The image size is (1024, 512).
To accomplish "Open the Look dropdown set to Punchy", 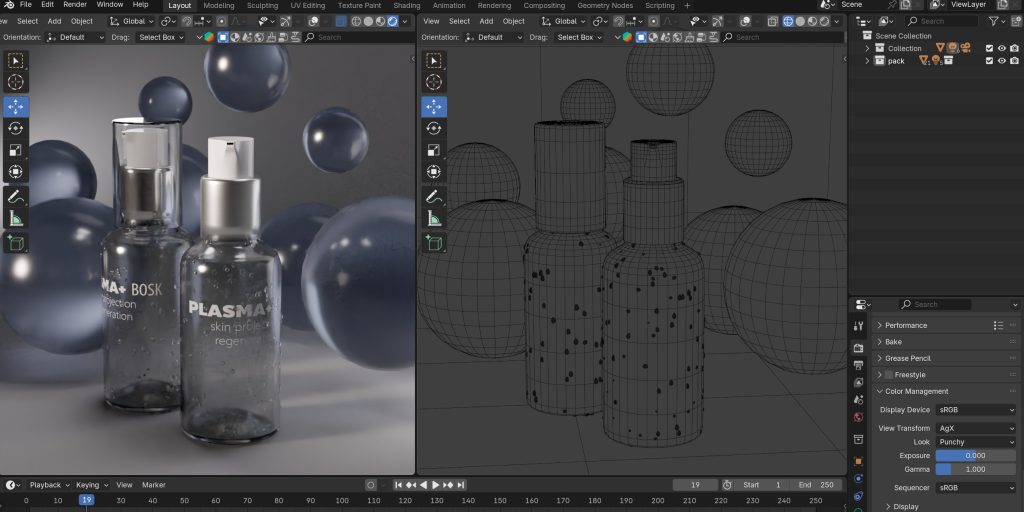I will 976,442.
